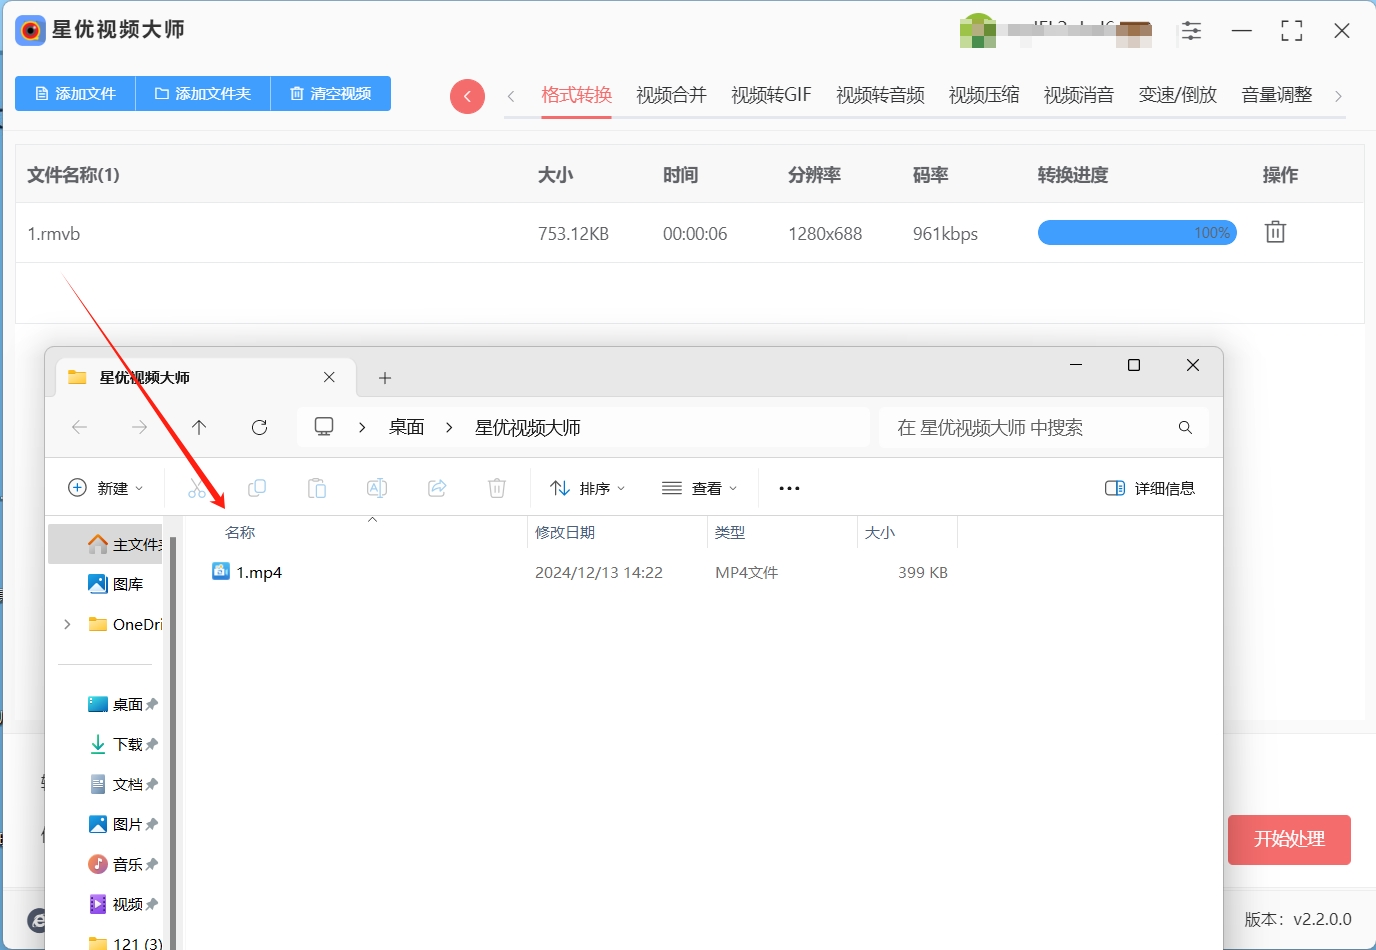Click the user avatar in title bar
The height and width of the screenshot is (950, 1376).
(x=977, y=31)
